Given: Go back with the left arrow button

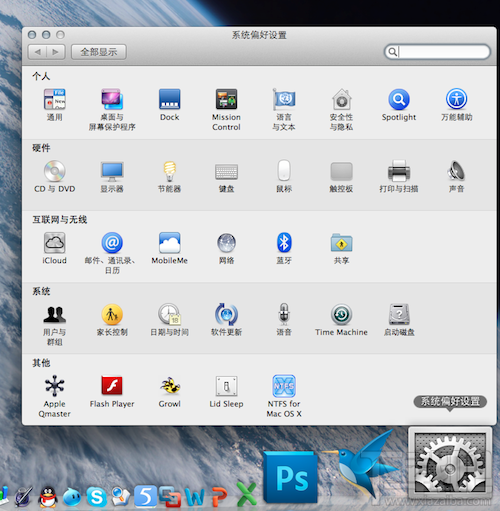Looking at the screenshot, I should point(37,52).
